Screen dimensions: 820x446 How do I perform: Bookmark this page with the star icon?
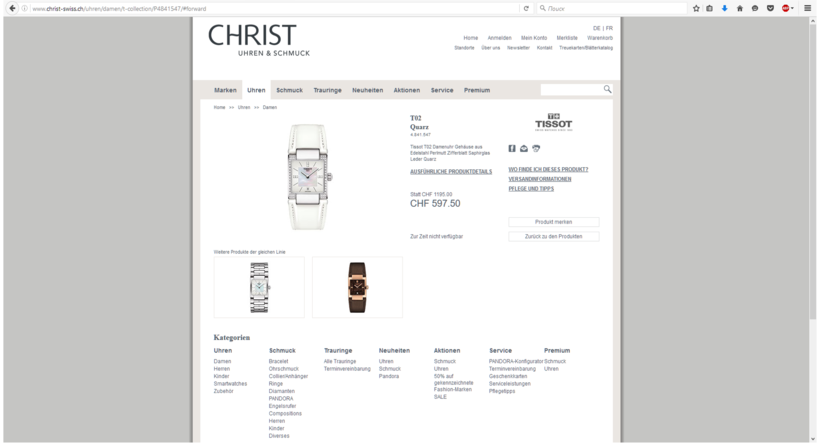(x=696, y=8)
